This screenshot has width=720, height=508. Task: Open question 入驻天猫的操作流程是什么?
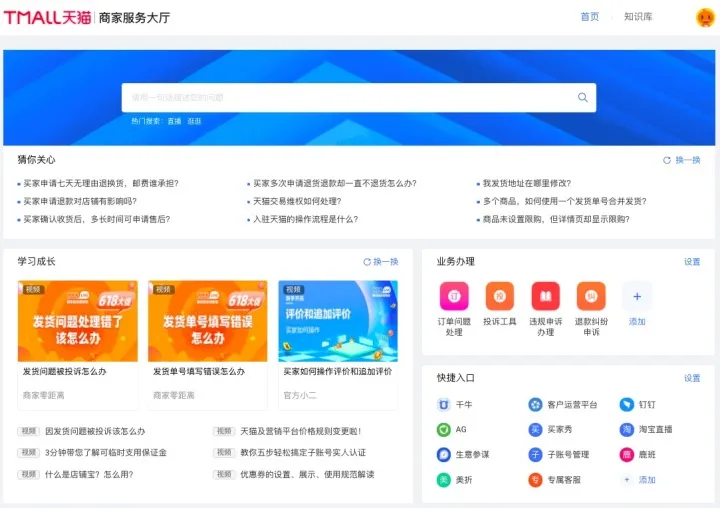pyautogui.click(x=305, y=219)
